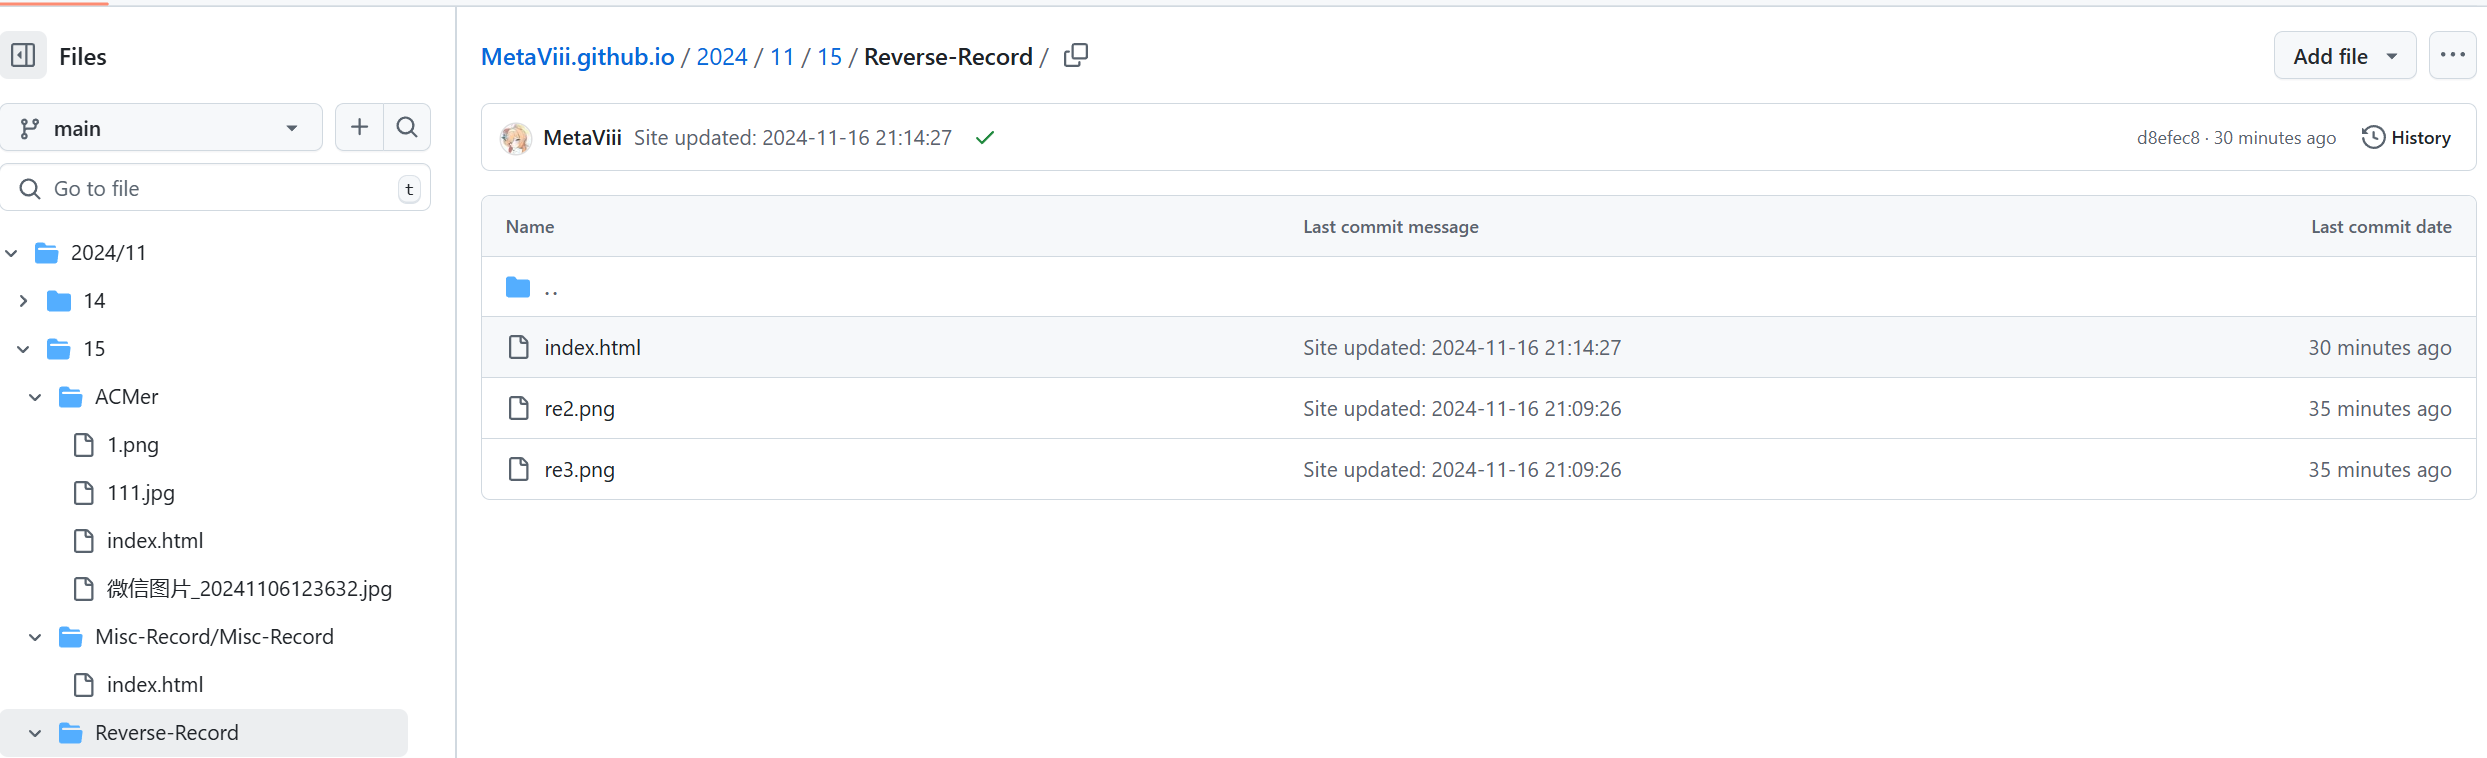Viewport: 2487px width, 758px height.
Task: View commit History
Action: click(2406, 138)
